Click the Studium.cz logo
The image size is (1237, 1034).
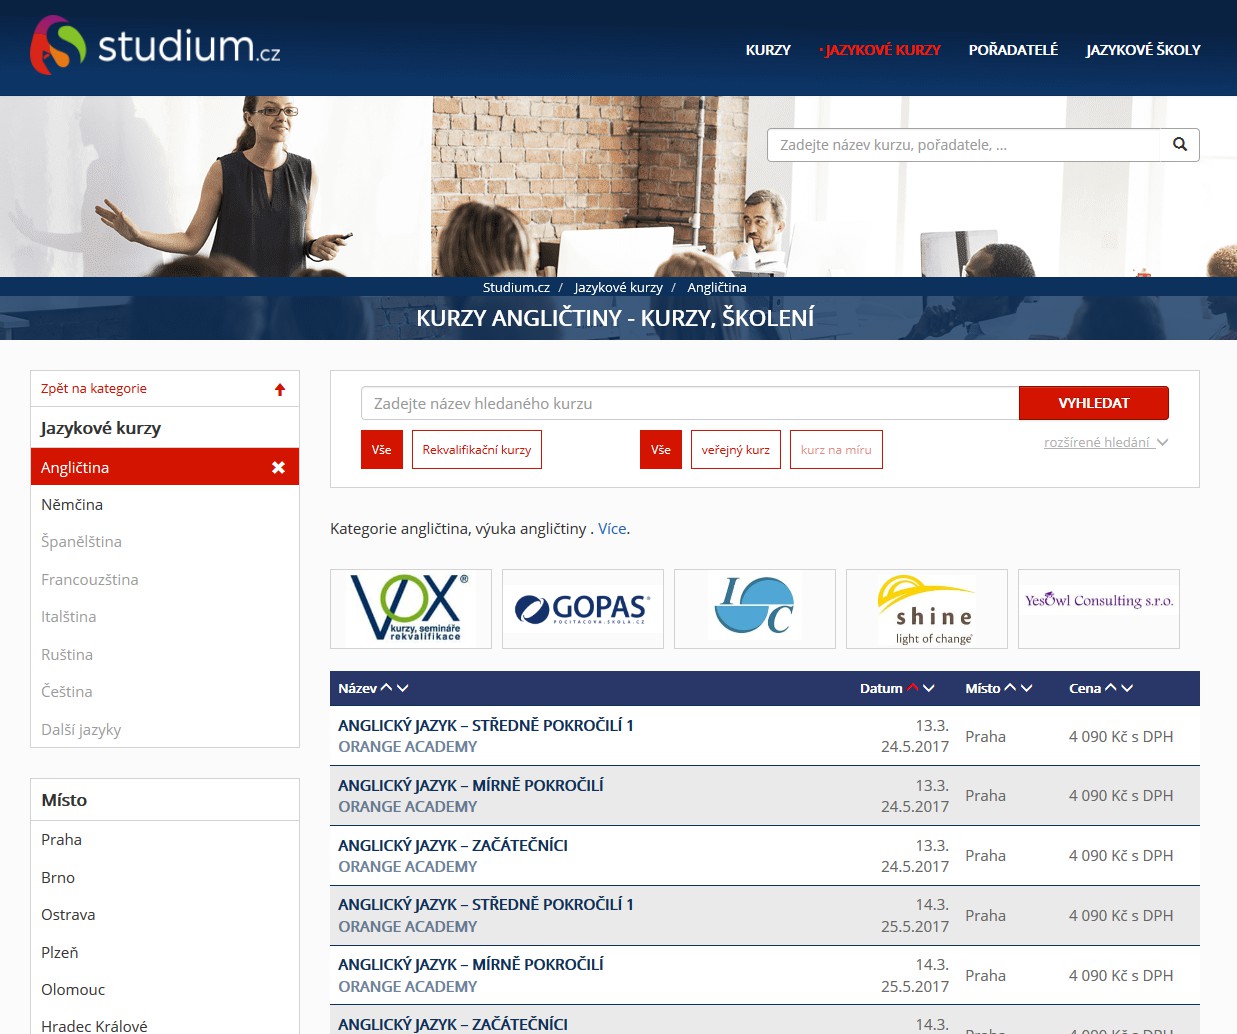tap(155, 46)
